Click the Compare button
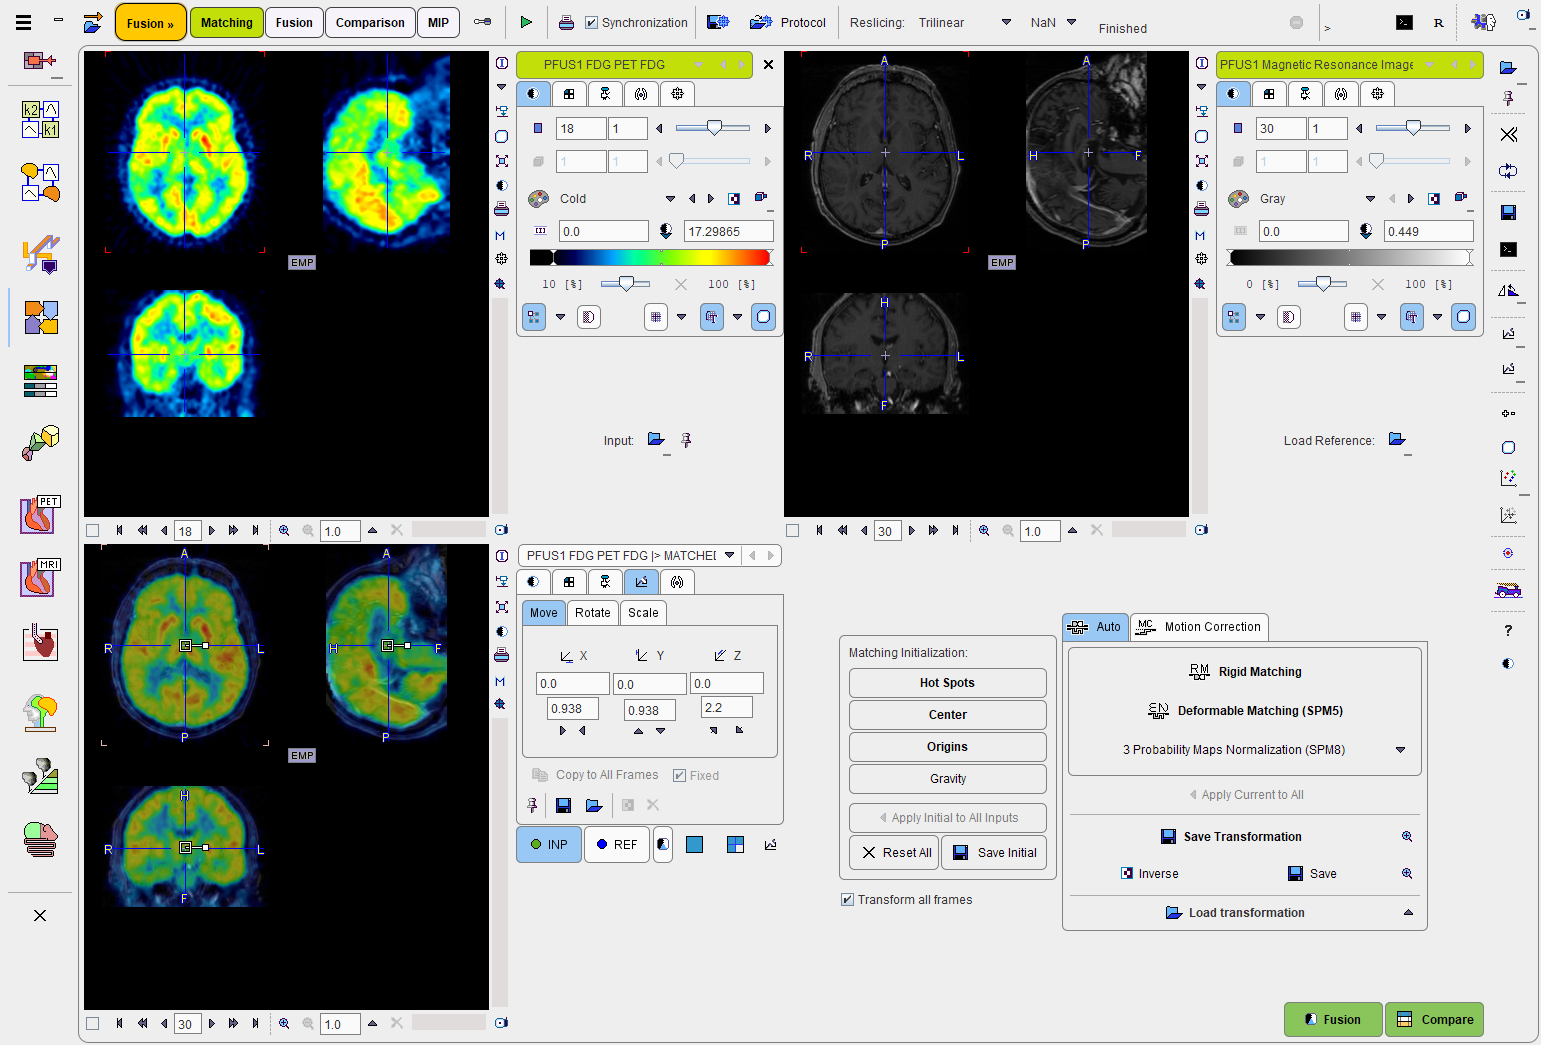 click(x=1434, y=1020)
